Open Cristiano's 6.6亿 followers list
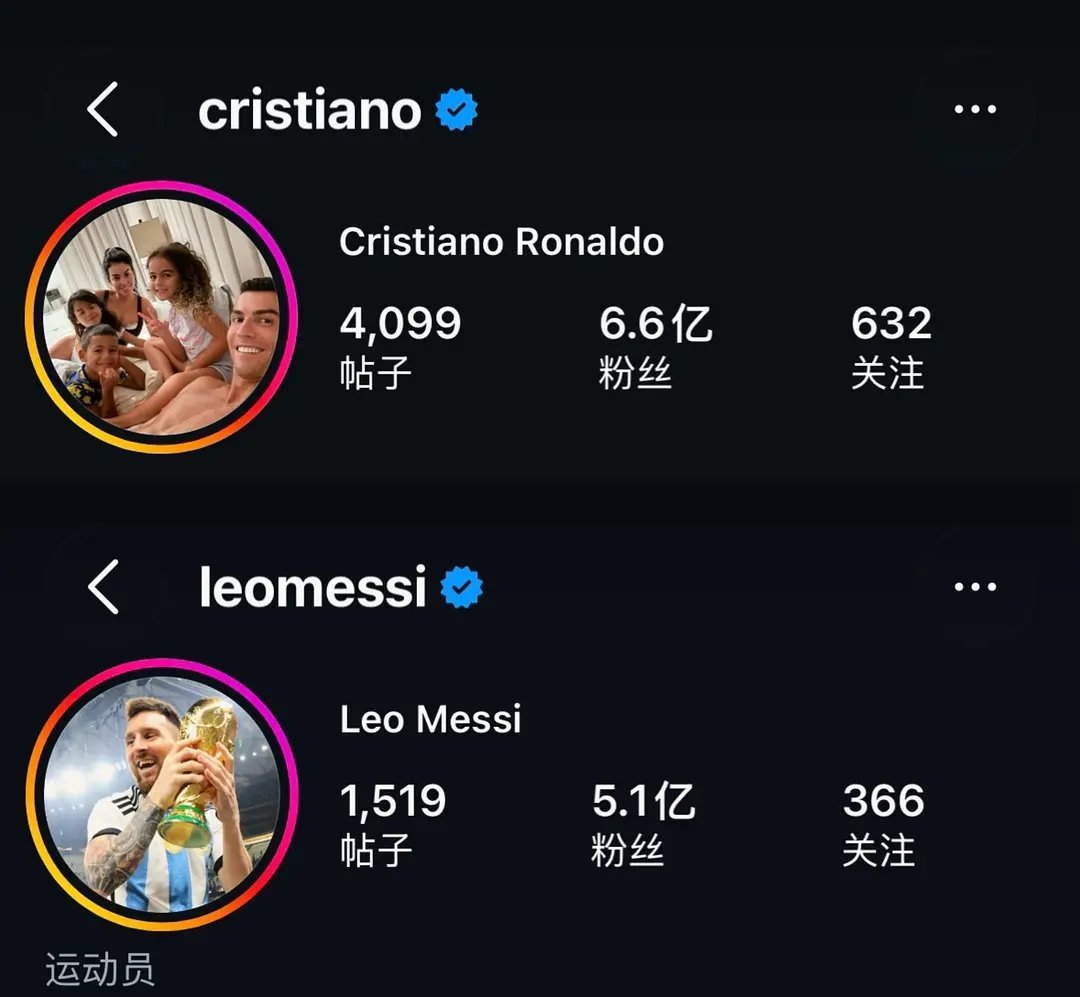1080x997 pixels. (x=655, y=347)
